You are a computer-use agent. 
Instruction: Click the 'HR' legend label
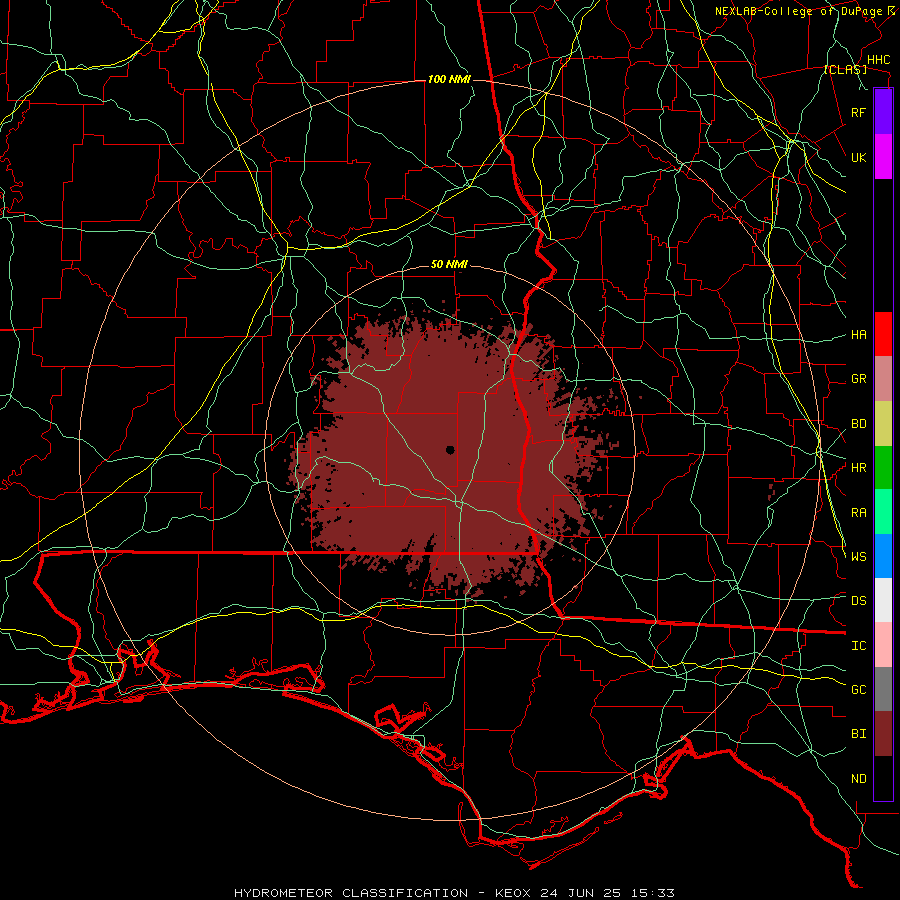click(x=858, y=468)
